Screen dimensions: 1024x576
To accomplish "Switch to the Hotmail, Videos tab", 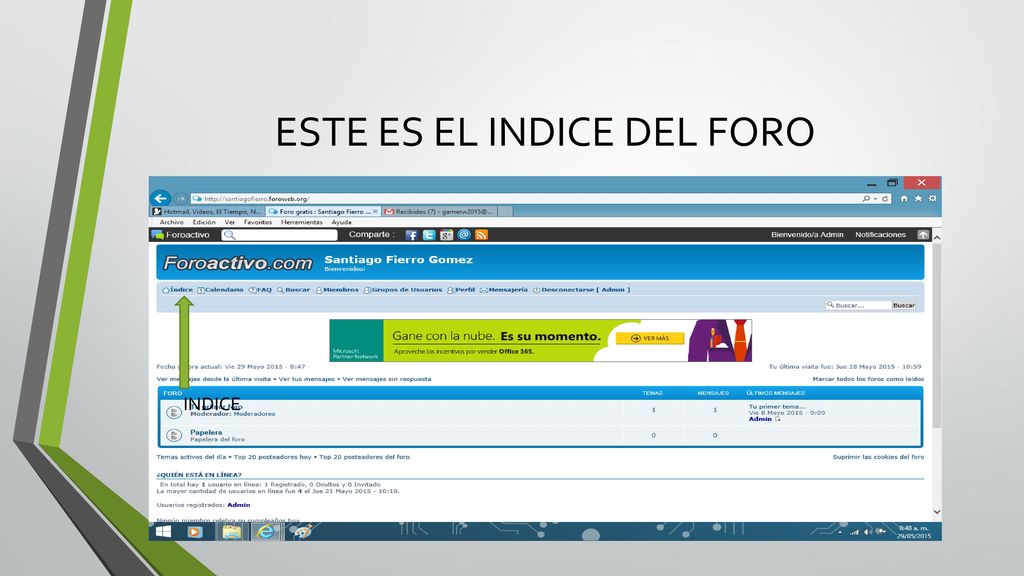I will tap(207, 212).
